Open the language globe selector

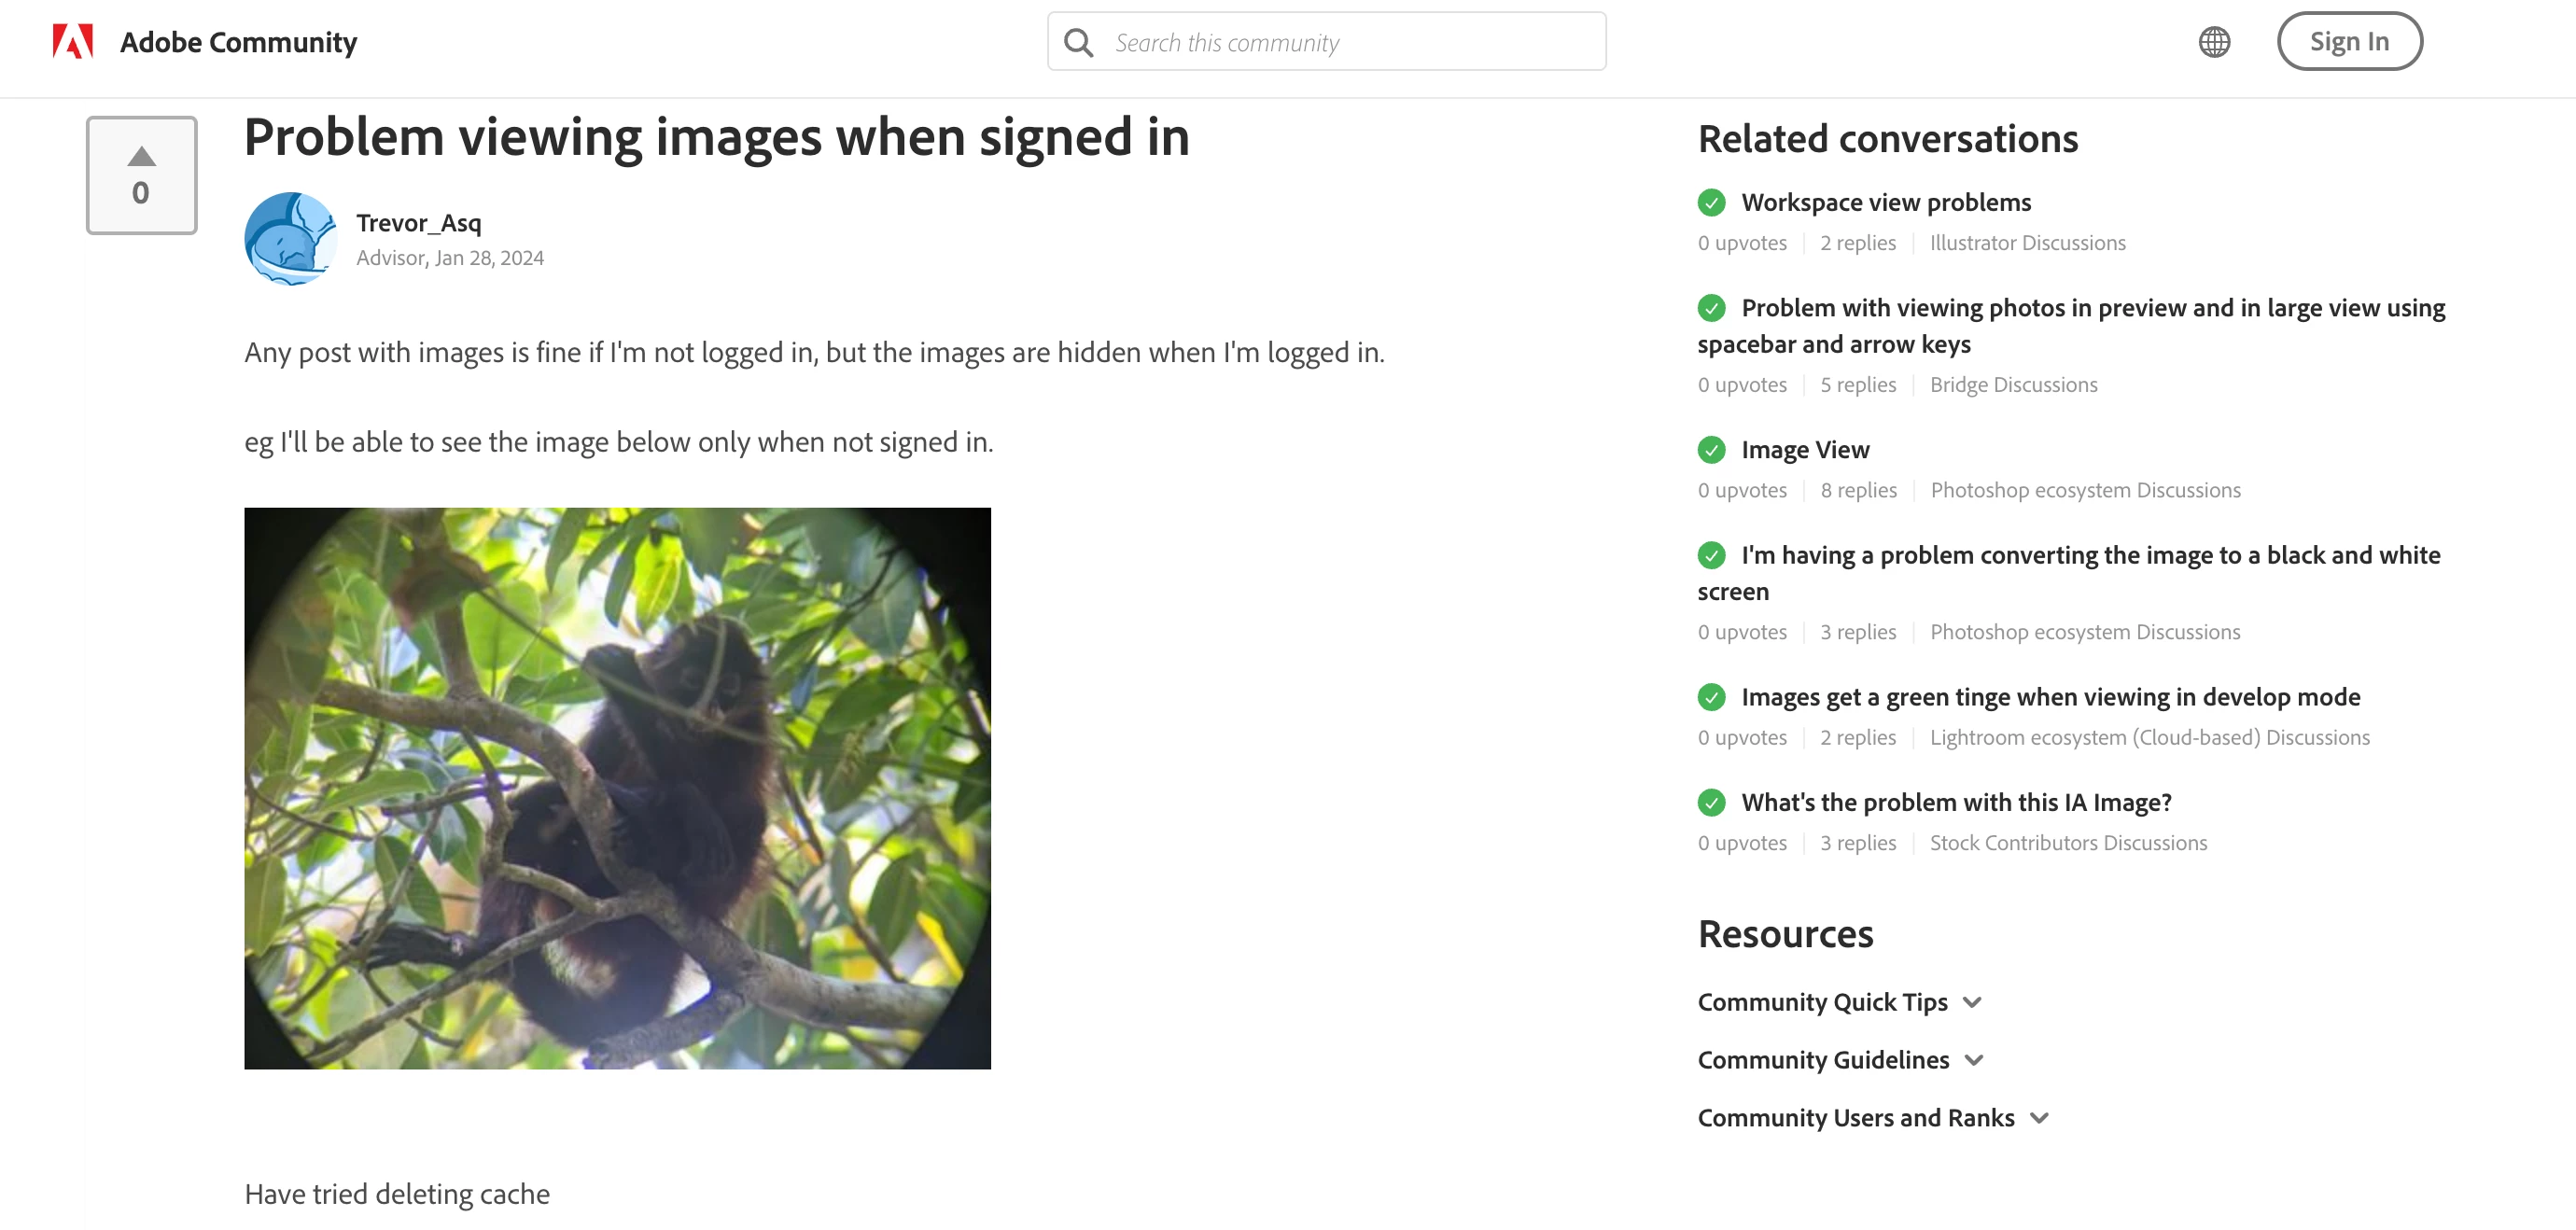2214,42
